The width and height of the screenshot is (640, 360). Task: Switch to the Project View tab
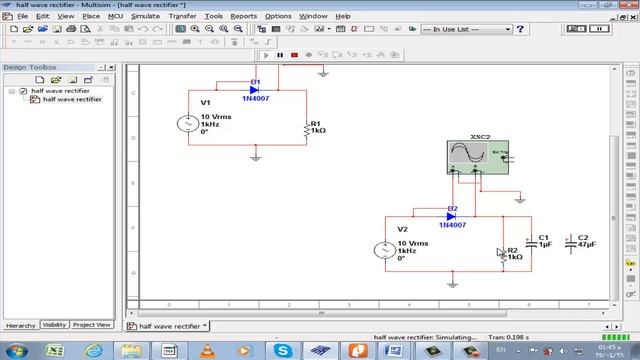coord(92,325)
